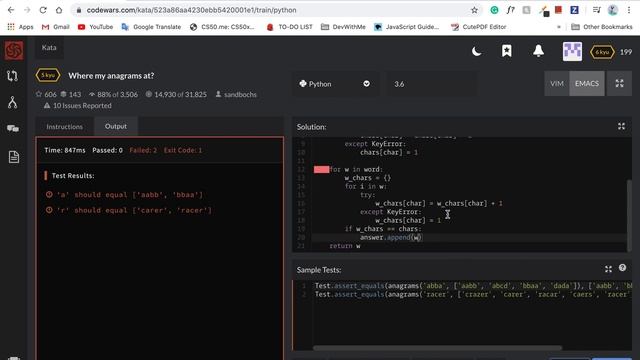
Task: Click the return w code line
Action: [344, 246]
